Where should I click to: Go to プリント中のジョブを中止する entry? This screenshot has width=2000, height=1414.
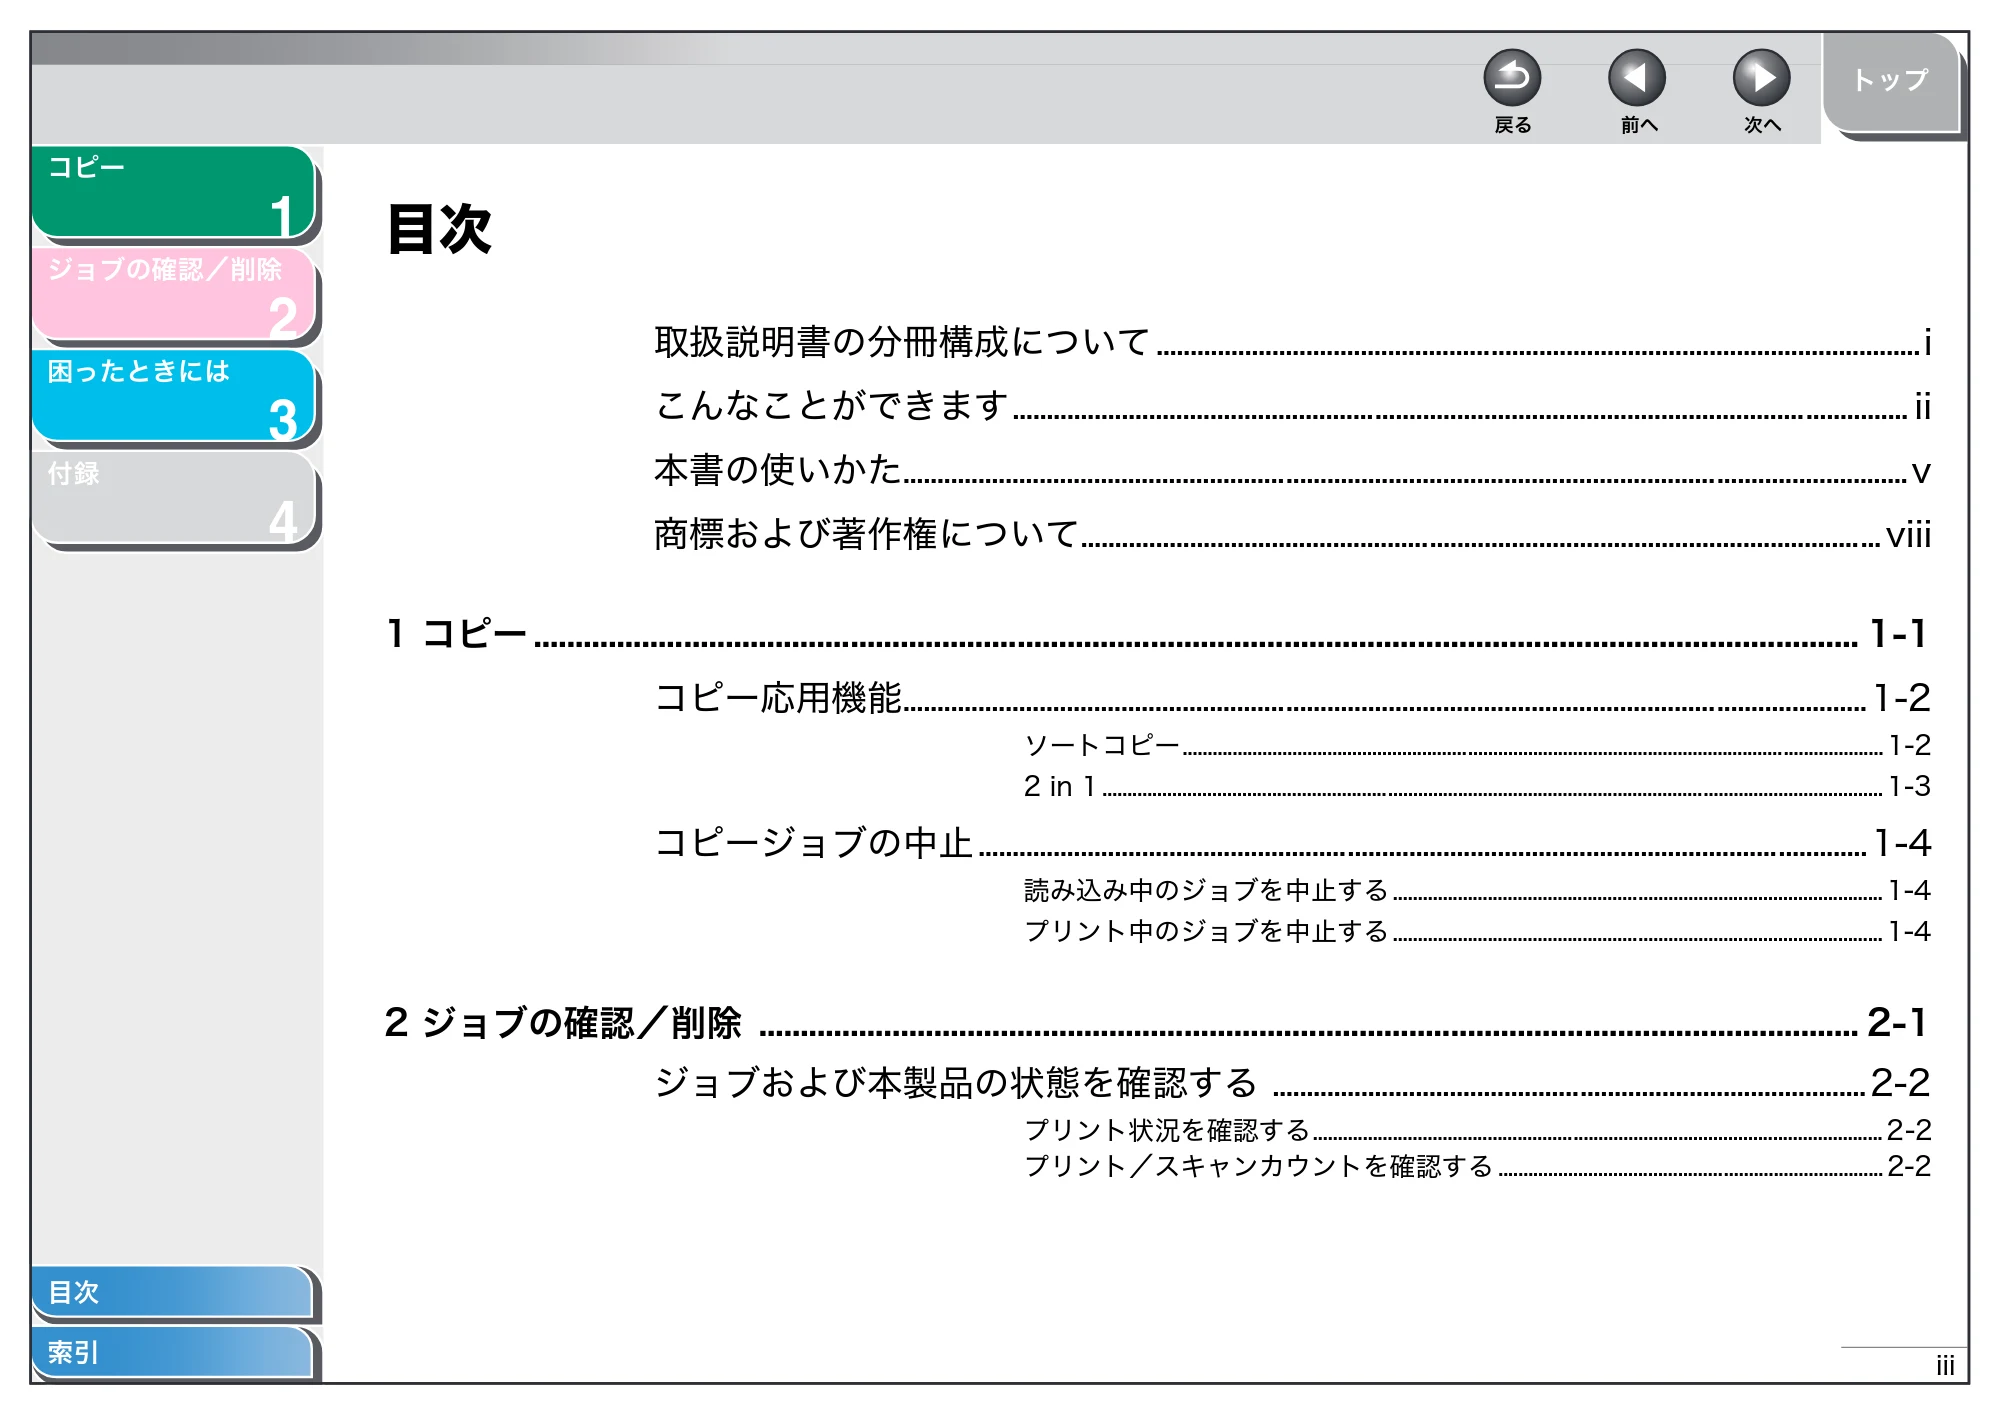click(x=1477, y=932)
